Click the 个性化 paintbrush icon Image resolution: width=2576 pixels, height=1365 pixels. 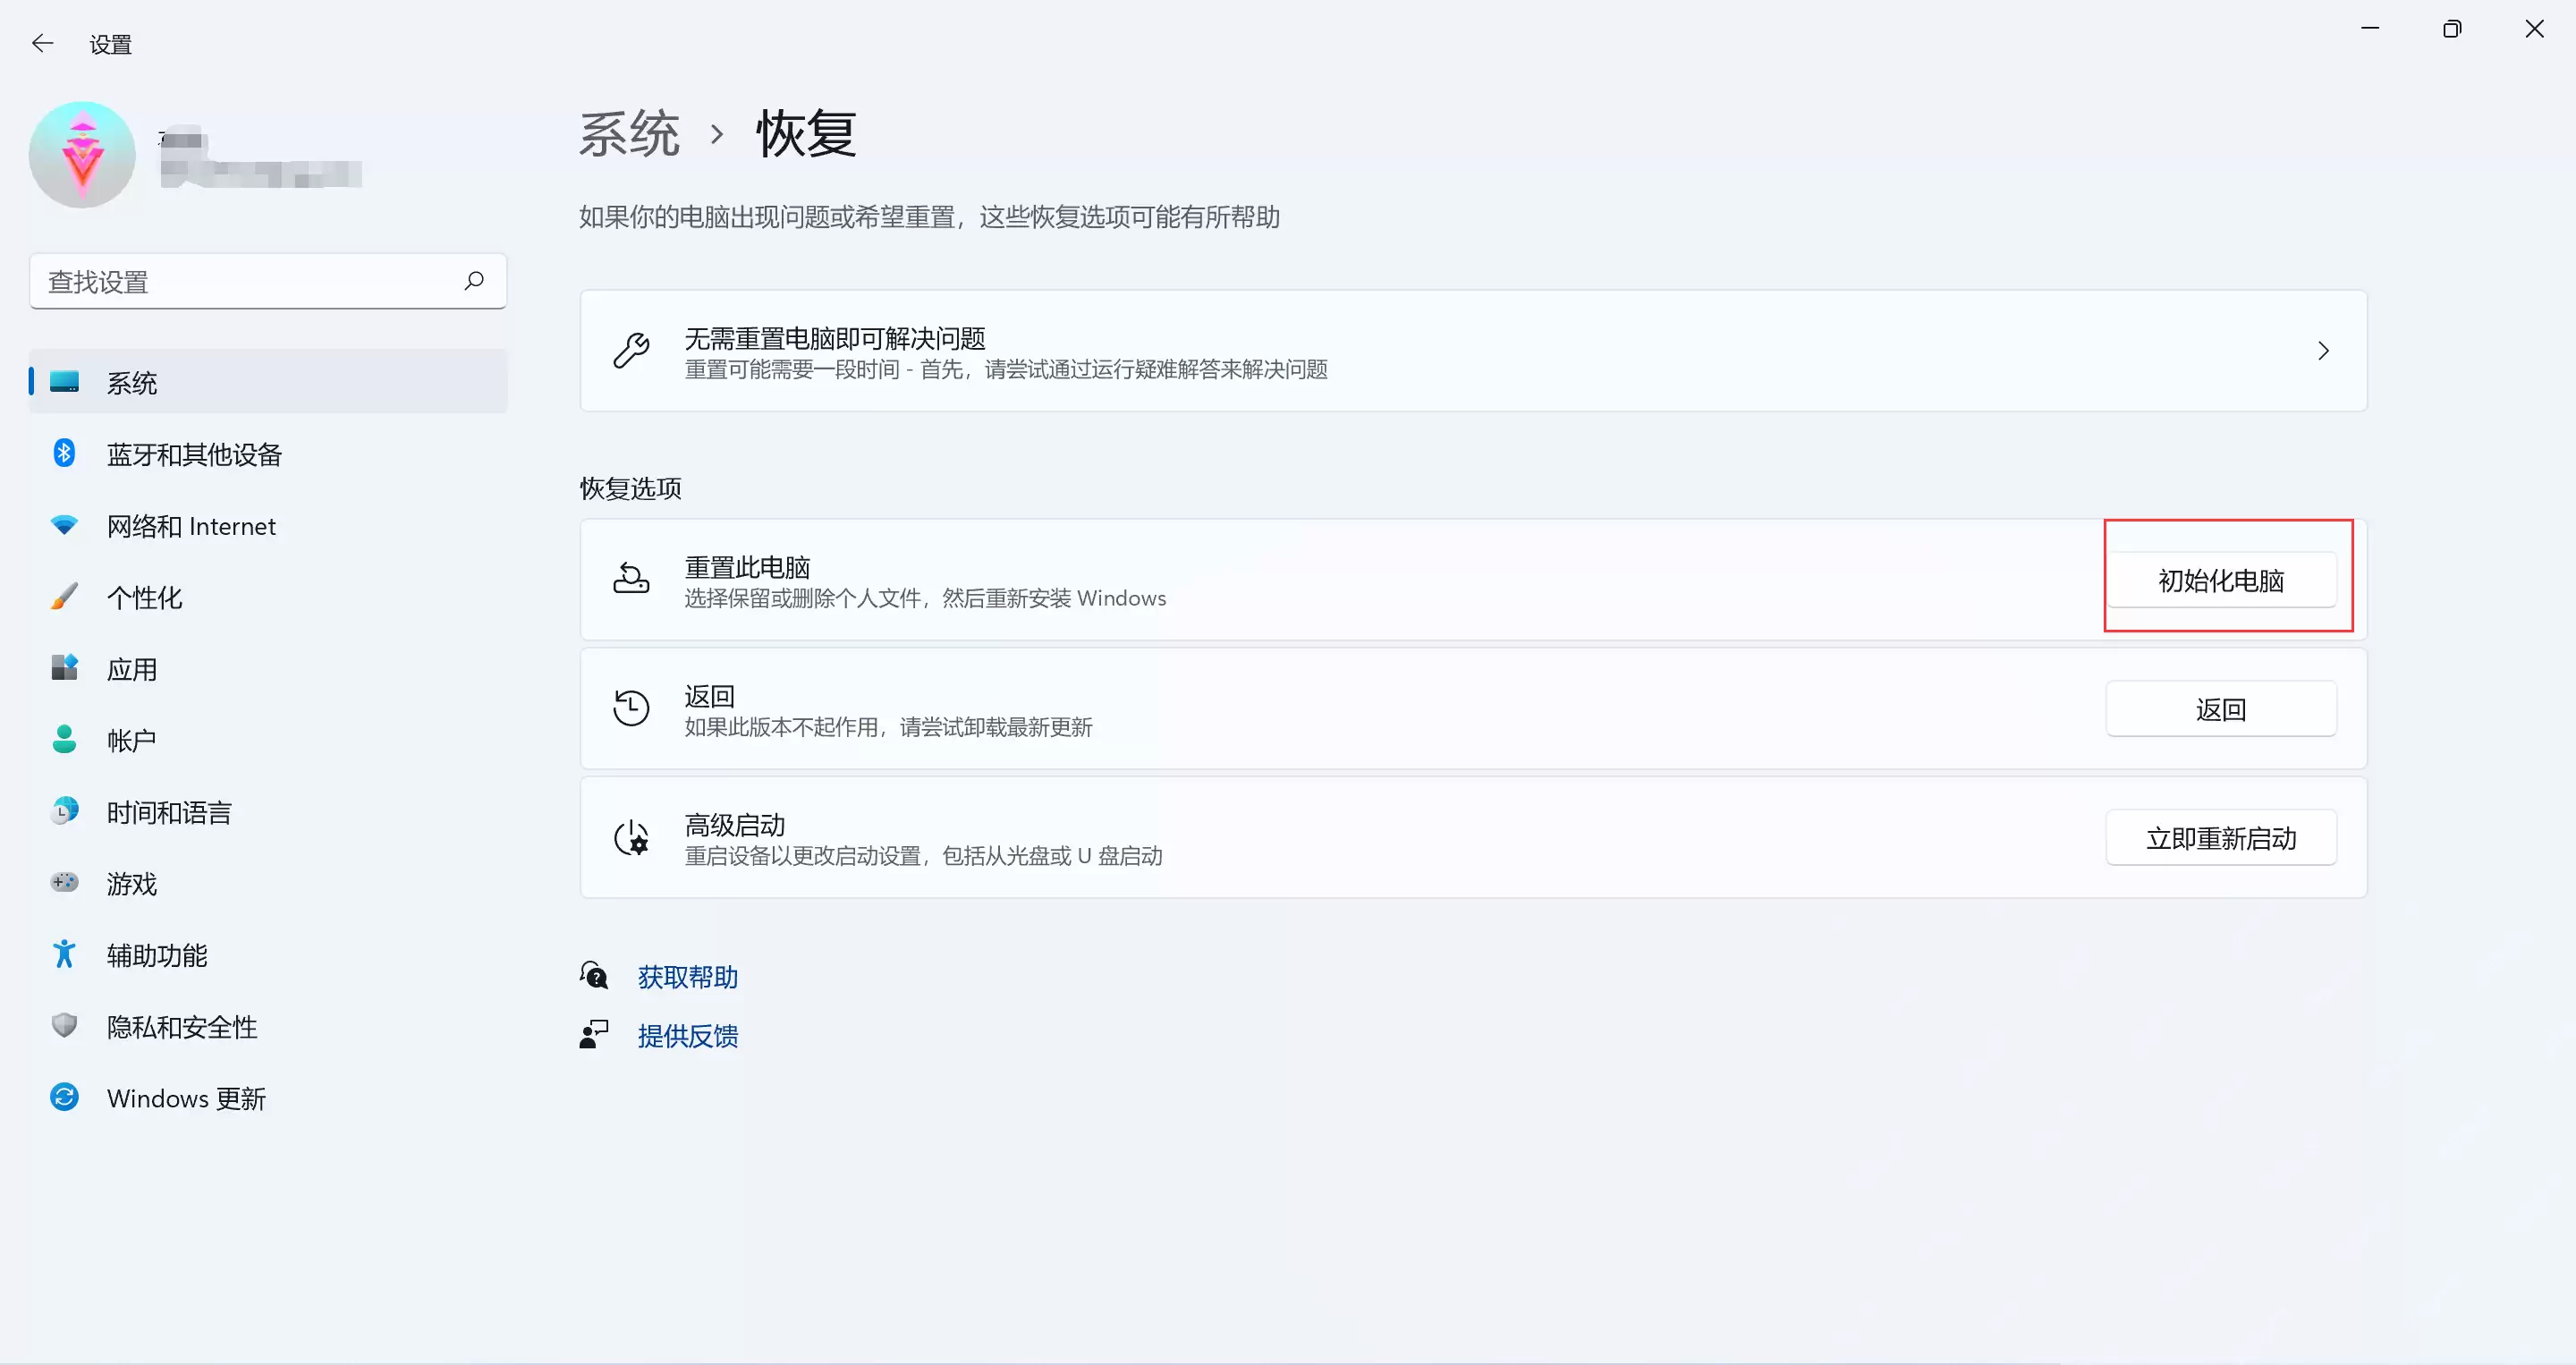point(65,597)
